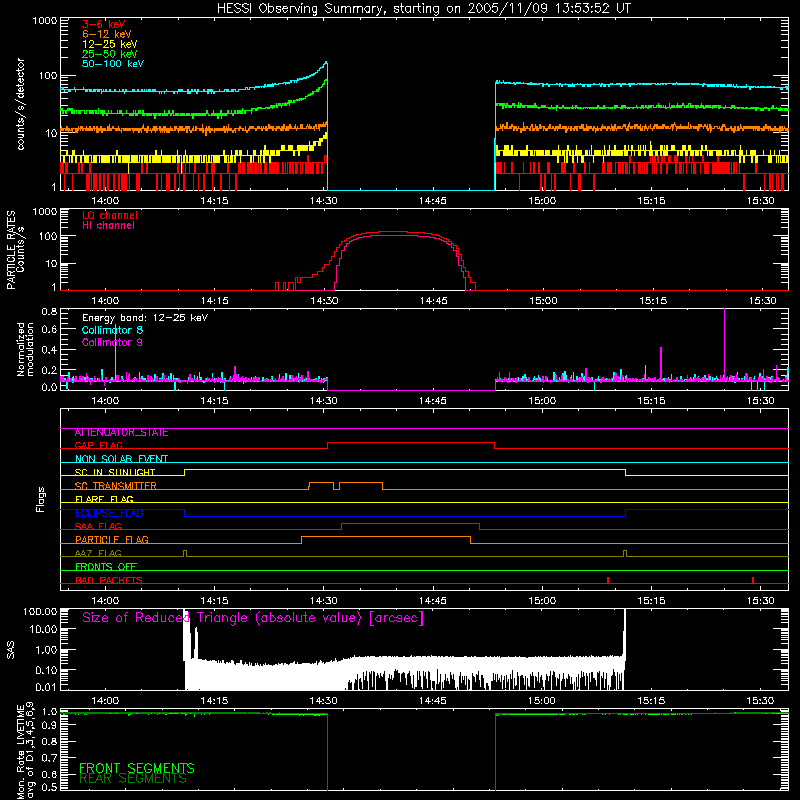Select the Collimator 9 legend label
The image size is (800, 800).
[112, 342]
